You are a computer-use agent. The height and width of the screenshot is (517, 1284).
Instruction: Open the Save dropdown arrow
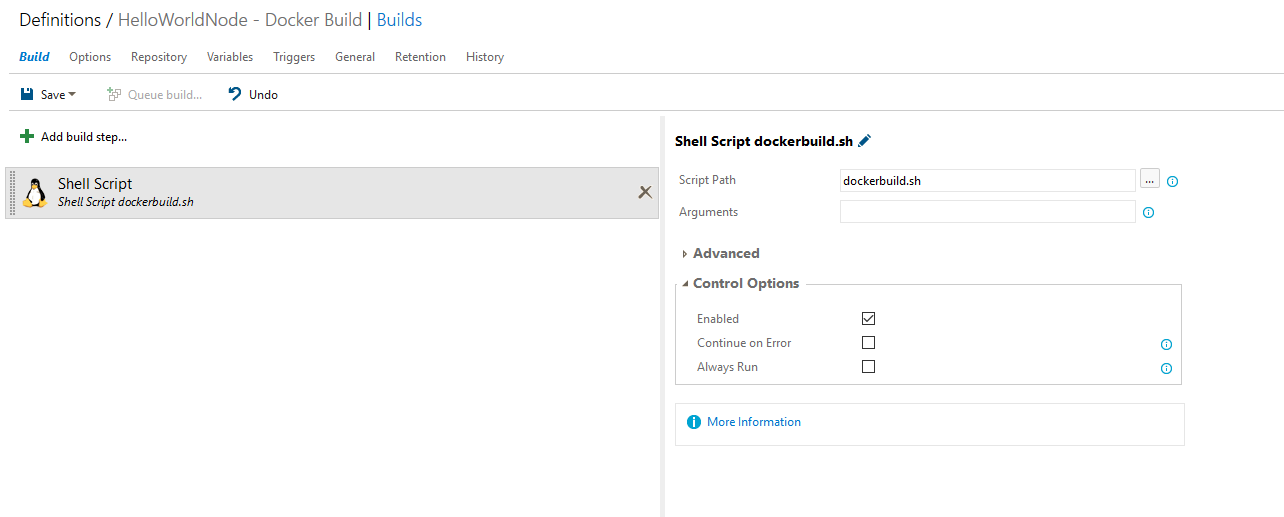click(x=72, y=95)
